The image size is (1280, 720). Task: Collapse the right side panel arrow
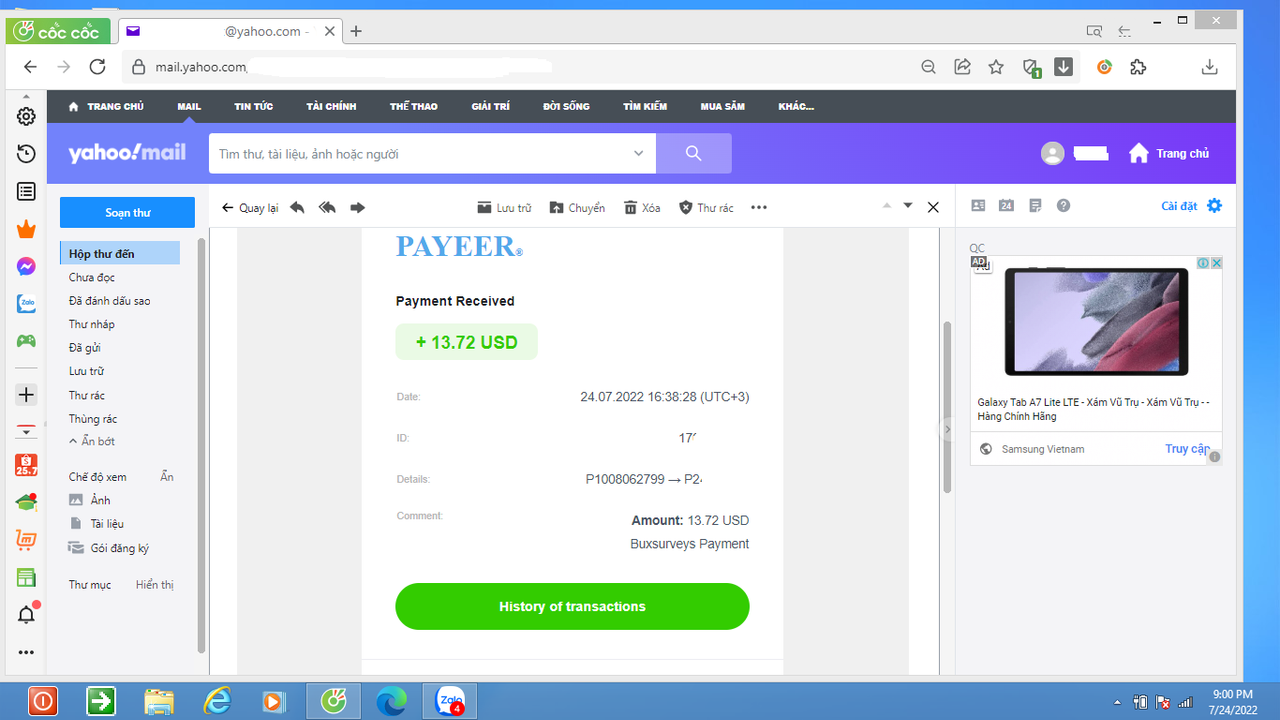(948, 428)
